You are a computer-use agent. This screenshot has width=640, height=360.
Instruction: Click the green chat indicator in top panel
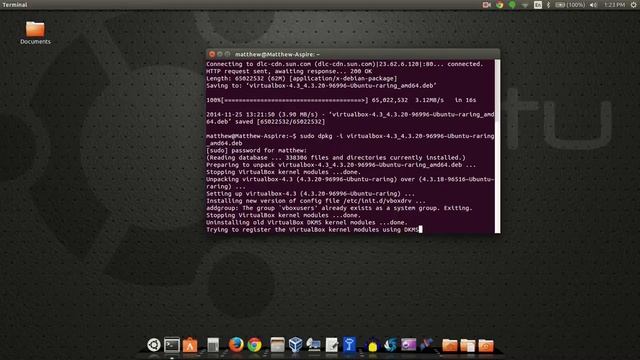tap(512, 5)
